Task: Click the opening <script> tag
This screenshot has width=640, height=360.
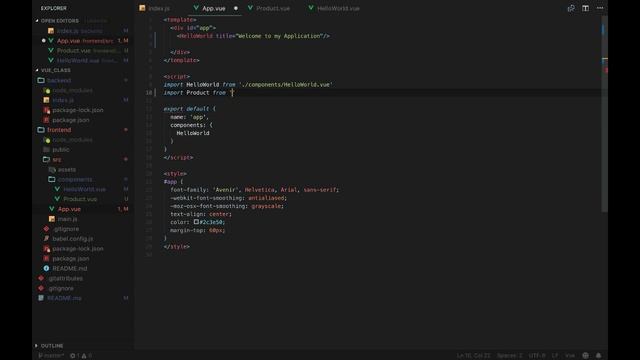Action: point(176,76)
